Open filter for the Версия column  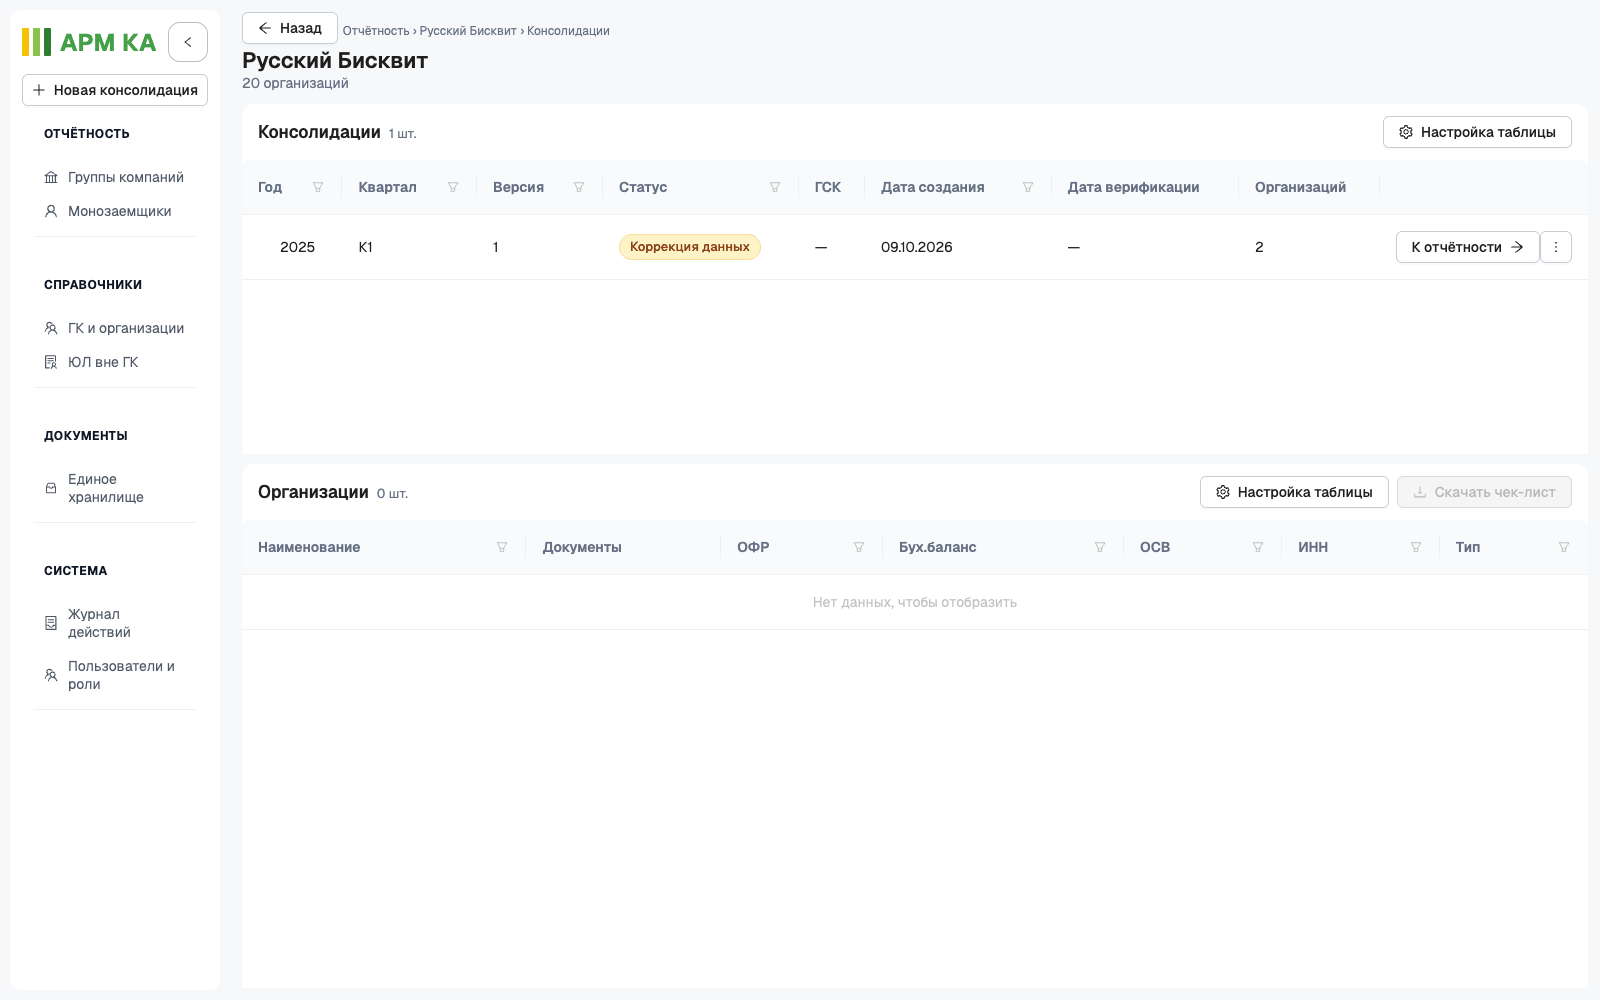[x=579, y=187]
